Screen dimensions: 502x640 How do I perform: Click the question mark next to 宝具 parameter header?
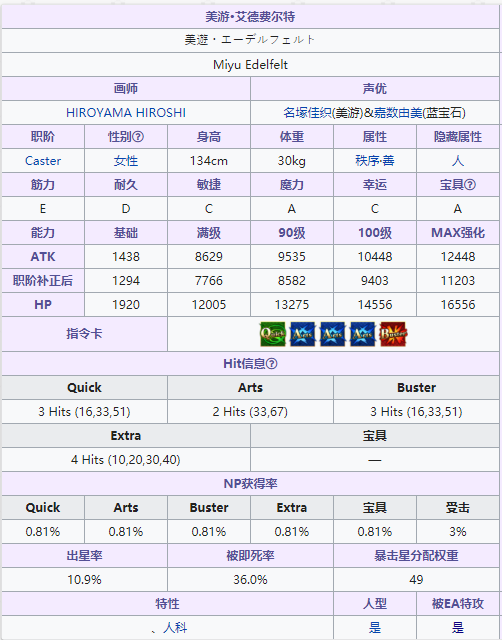[470, 185]
